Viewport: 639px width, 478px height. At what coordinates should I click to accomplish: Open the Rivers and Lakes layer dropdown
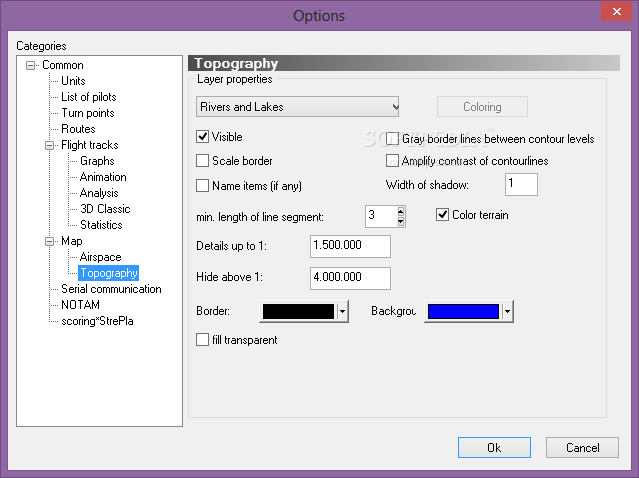coord(297,107)
